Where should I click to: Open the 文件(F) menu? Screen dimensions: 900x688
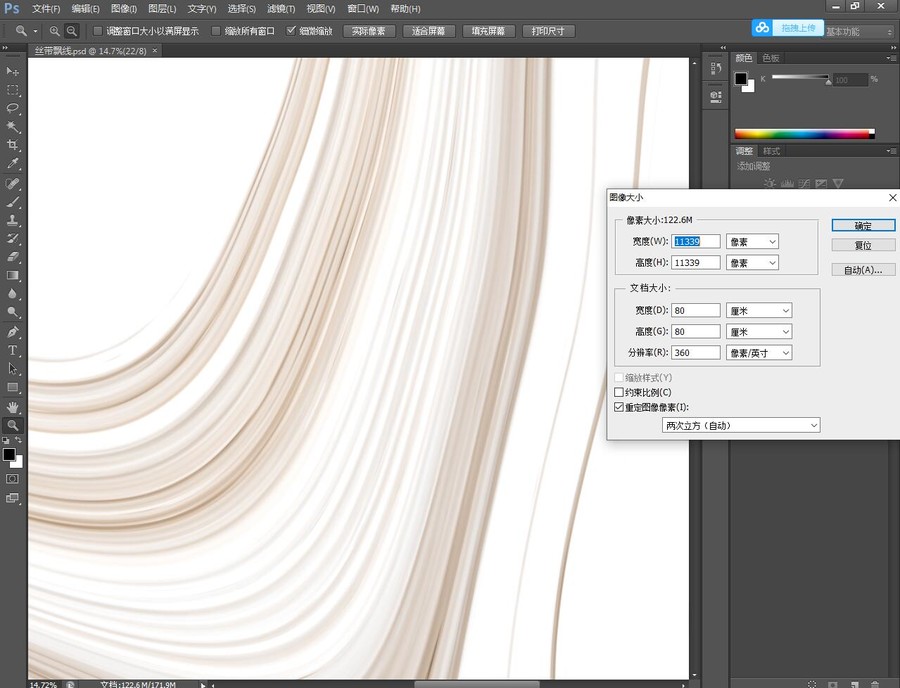46,9
